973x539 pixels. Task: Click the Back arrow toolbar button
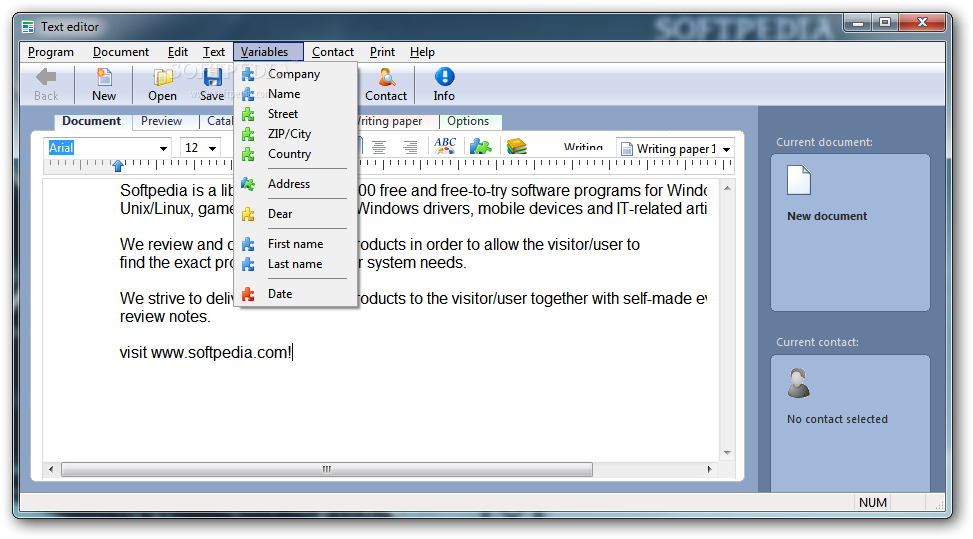tap(46, 85)
